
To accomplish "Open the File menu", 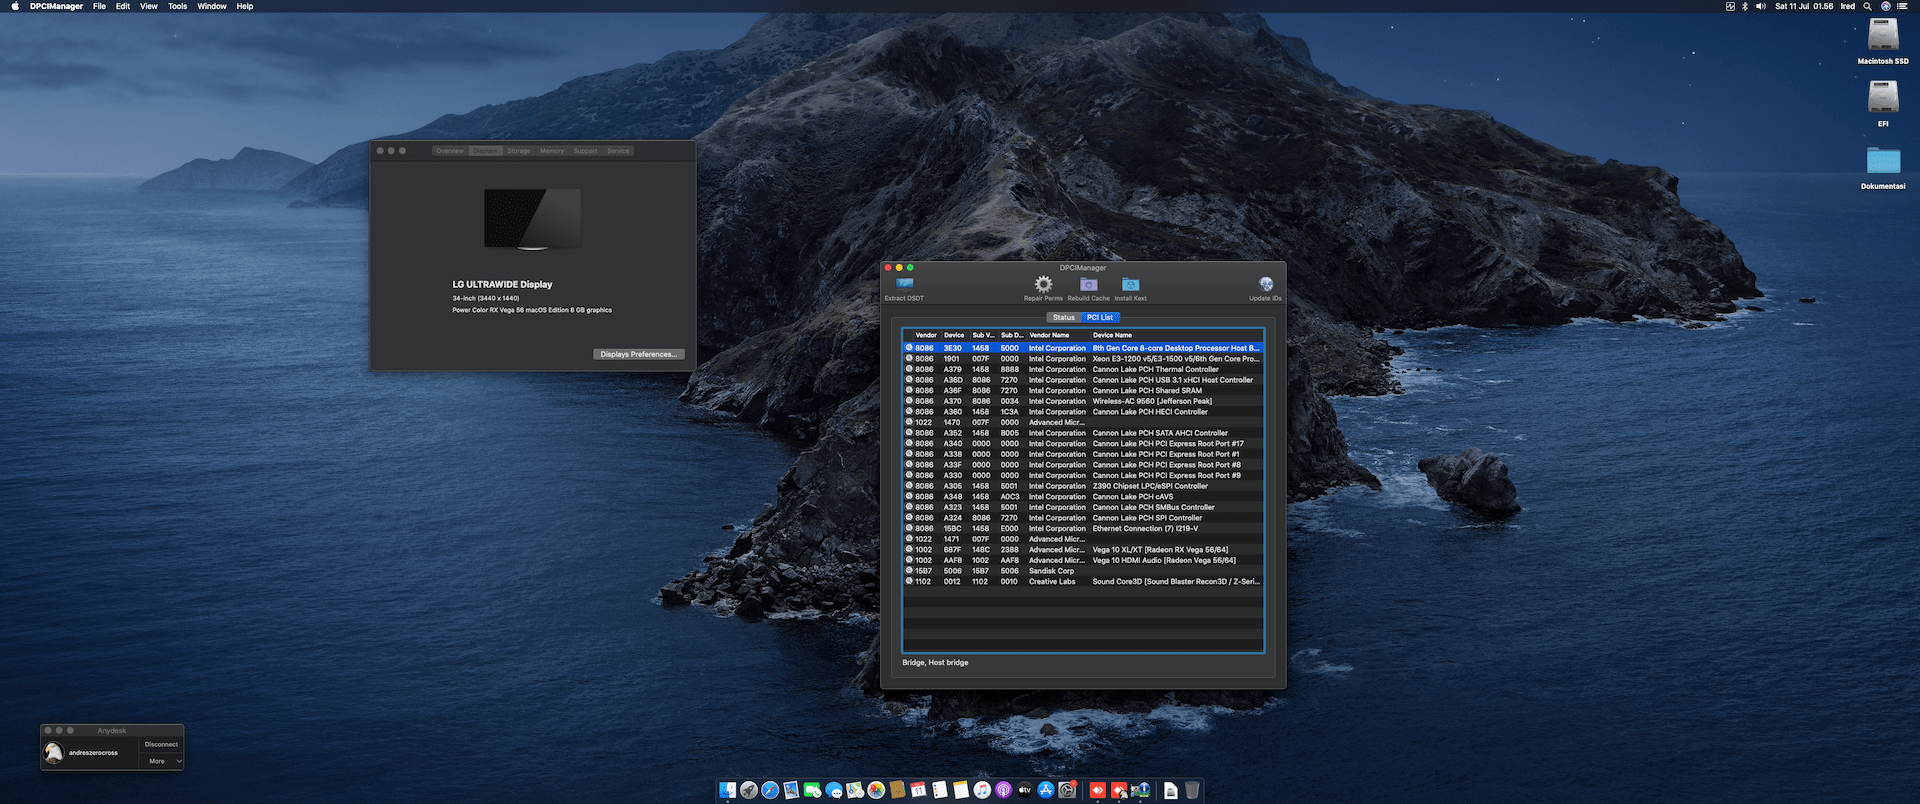I will click(x=99, y=6).
